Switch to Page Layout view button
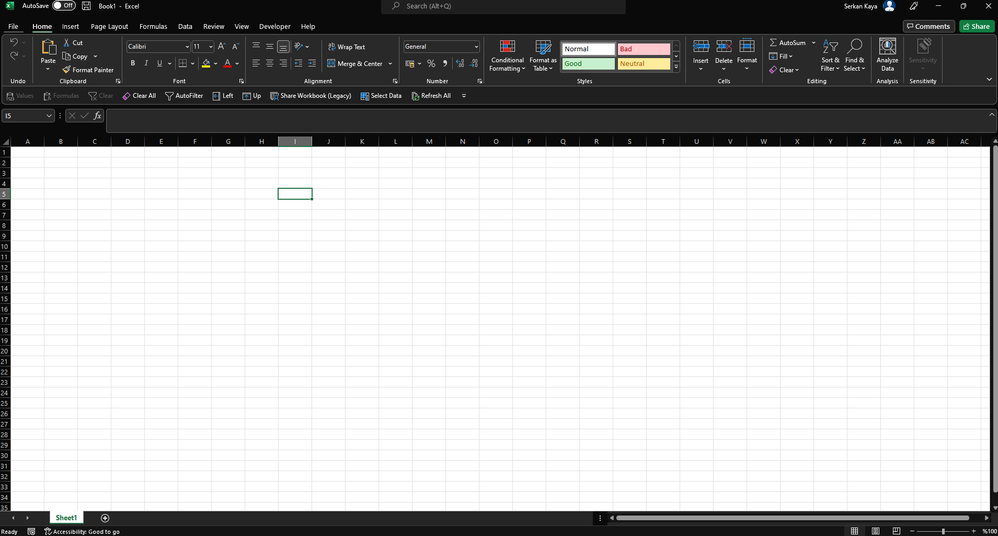 click(876, 531)
